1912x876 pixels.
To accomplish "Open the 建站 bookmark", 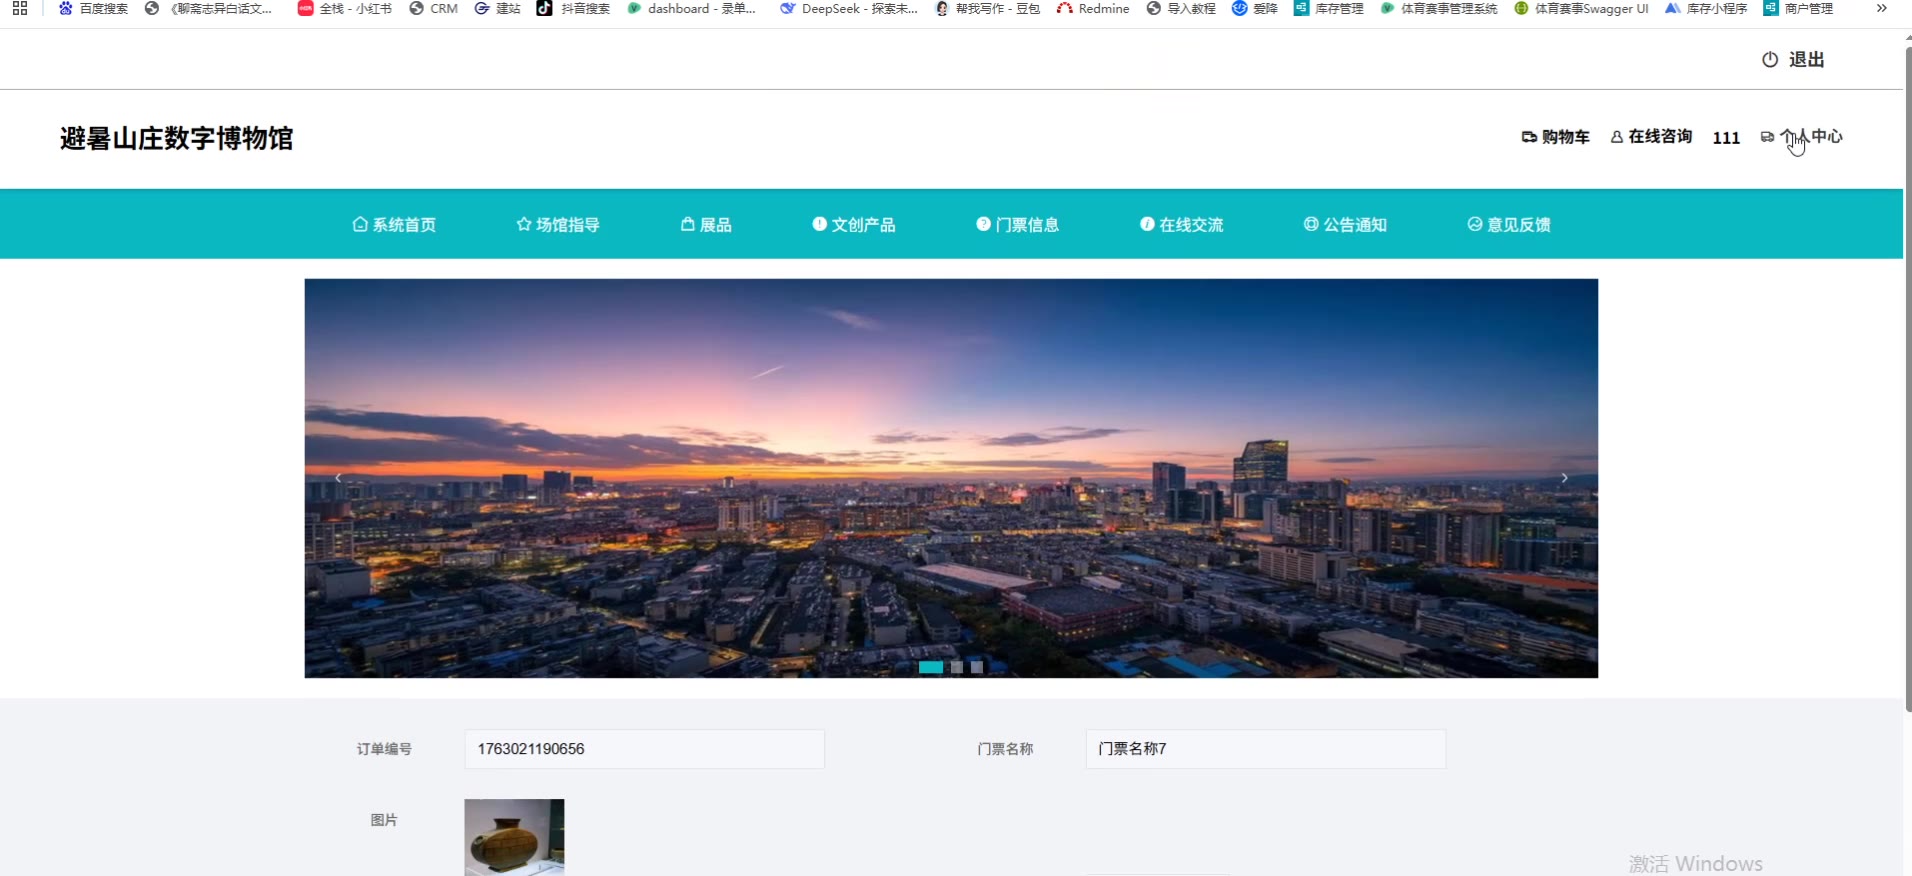I will 497,8.
